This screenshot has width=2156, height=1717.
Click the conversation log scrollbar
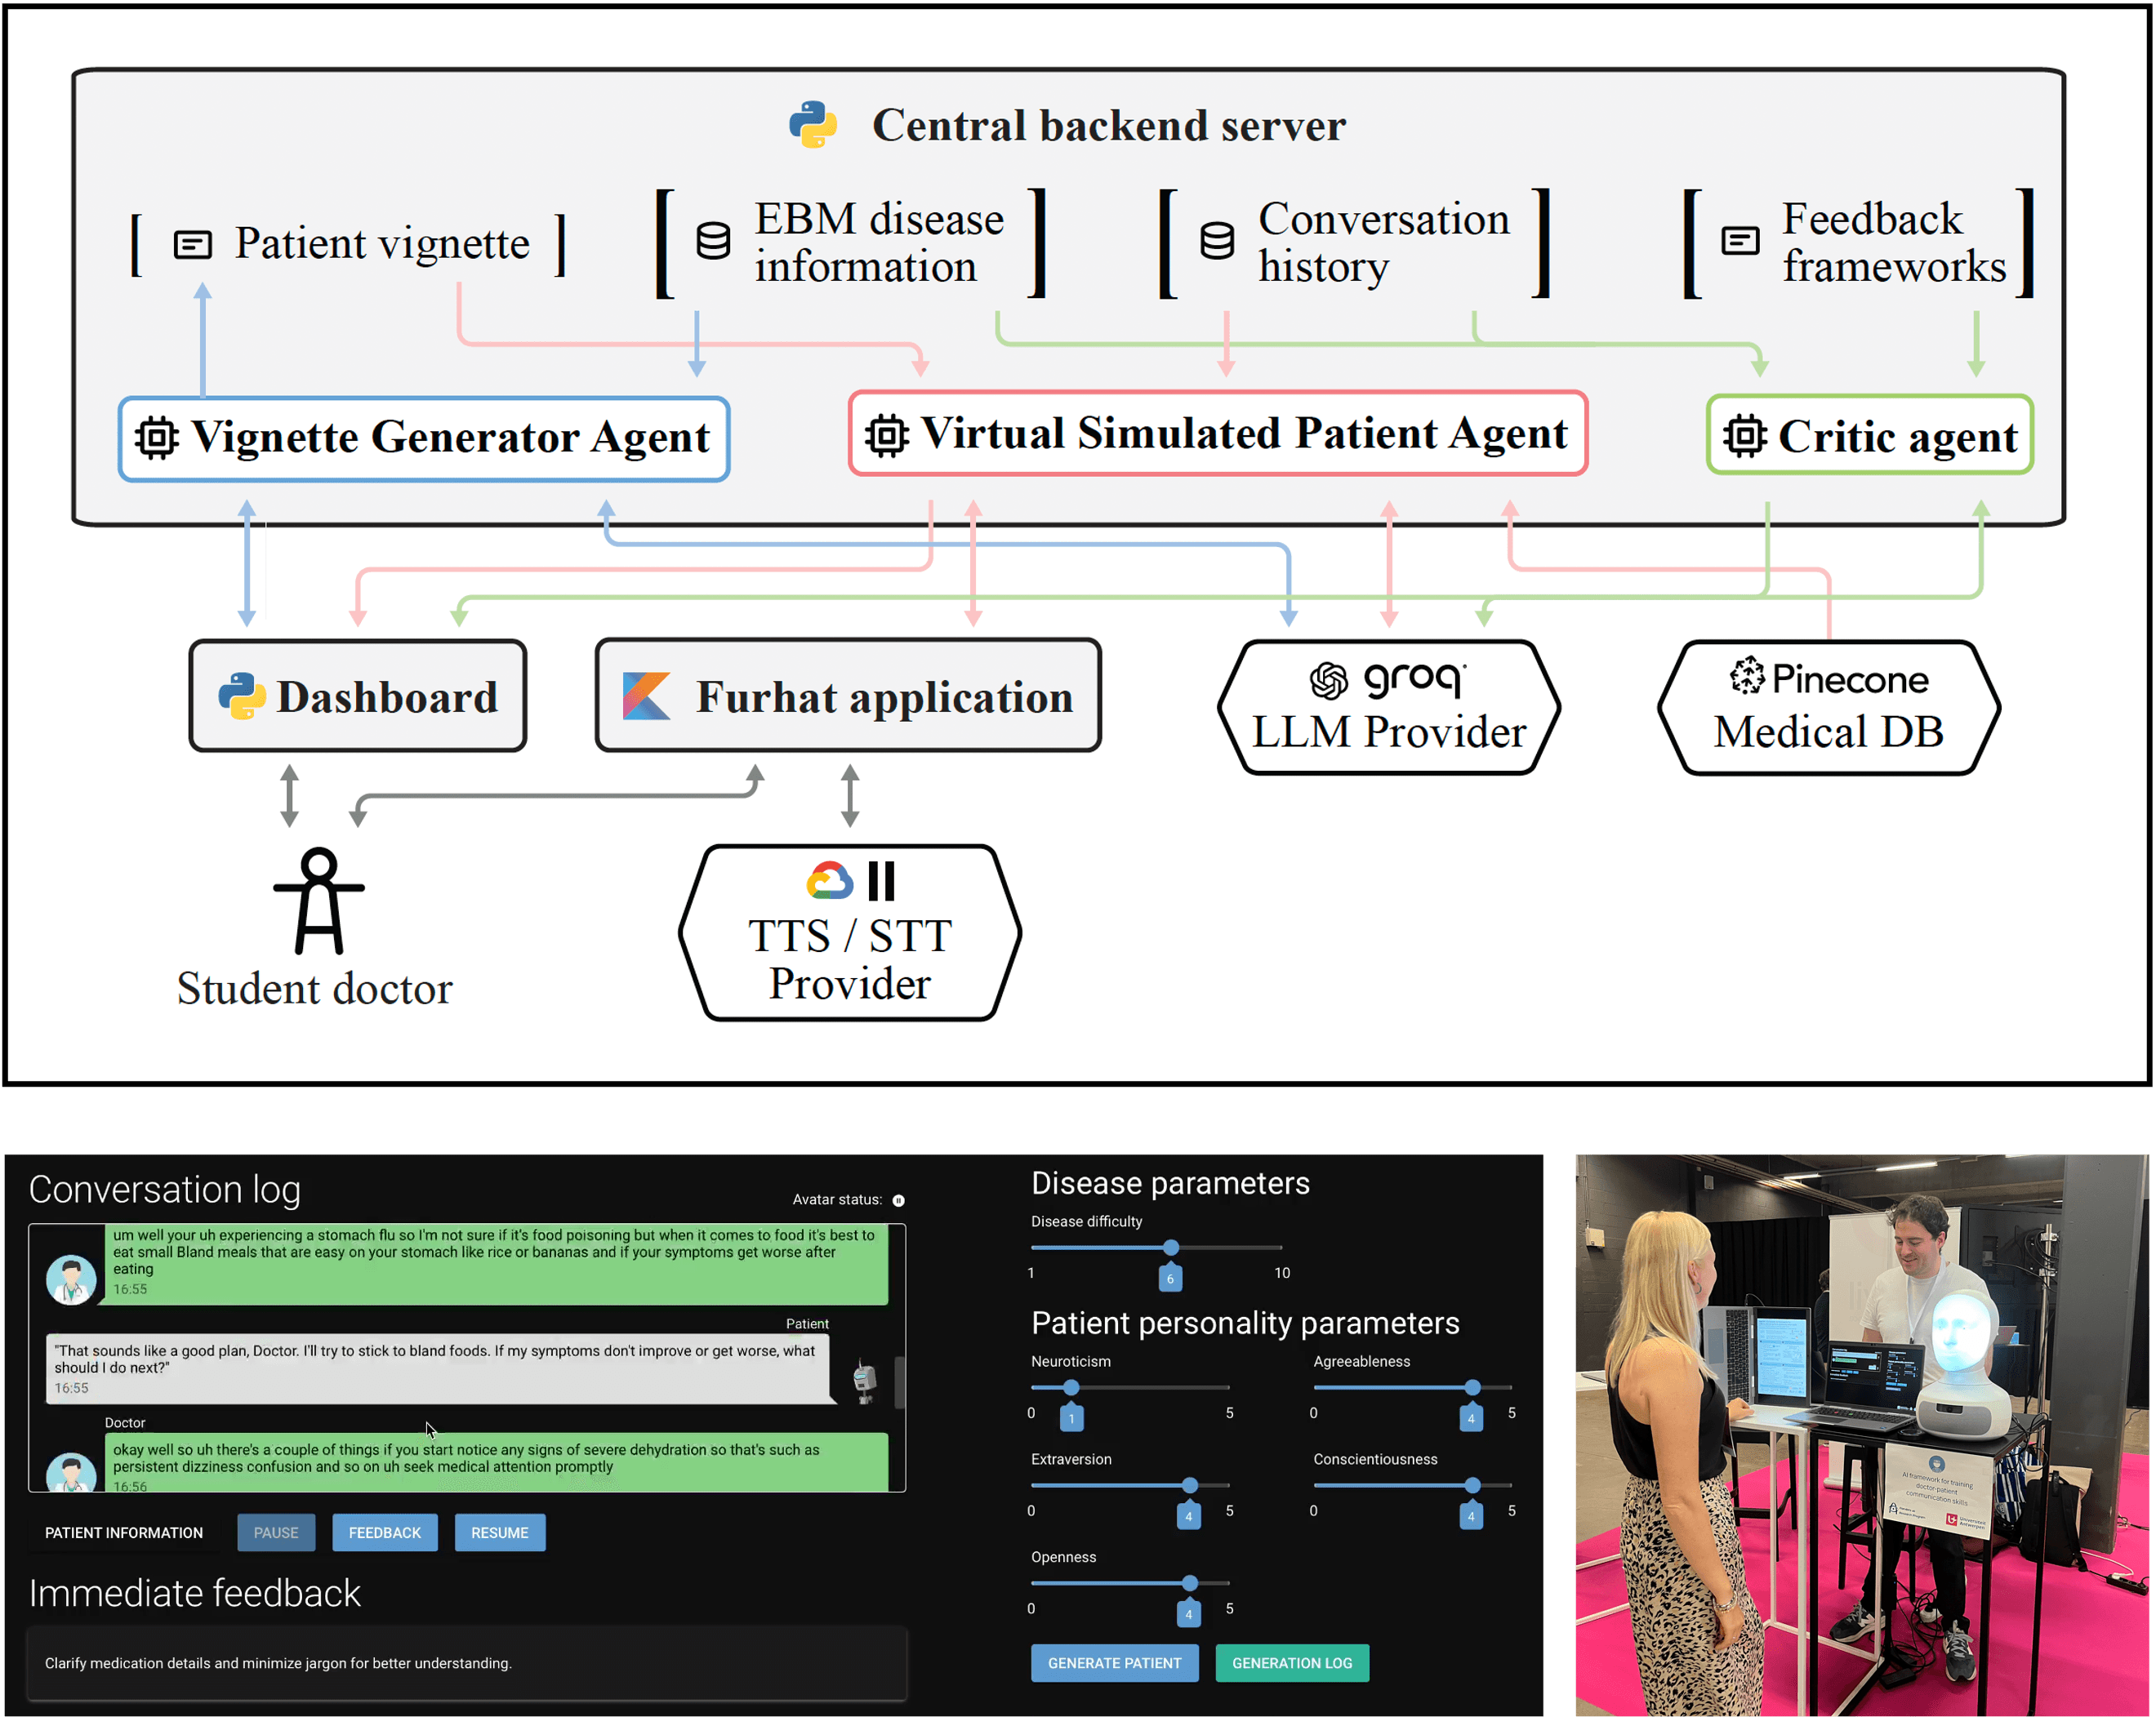(x=899, y=1382)
